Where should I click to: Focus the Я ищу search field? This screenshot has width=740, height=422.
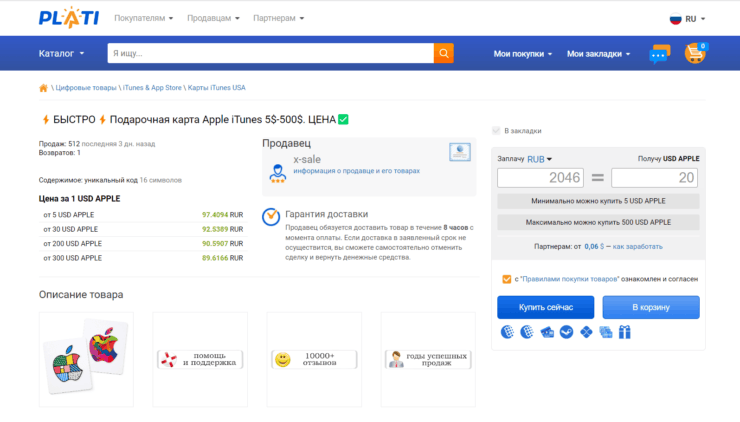coord(270,53)
